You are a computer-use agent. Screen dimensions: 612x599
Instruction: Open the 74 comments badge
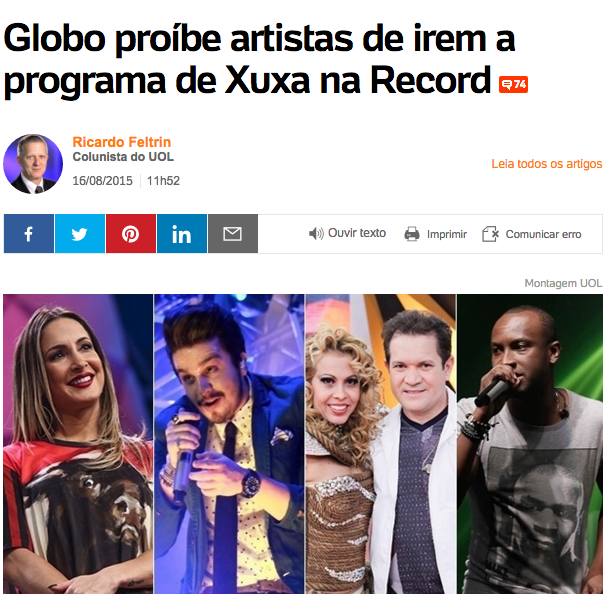click(x=513, y=84)
